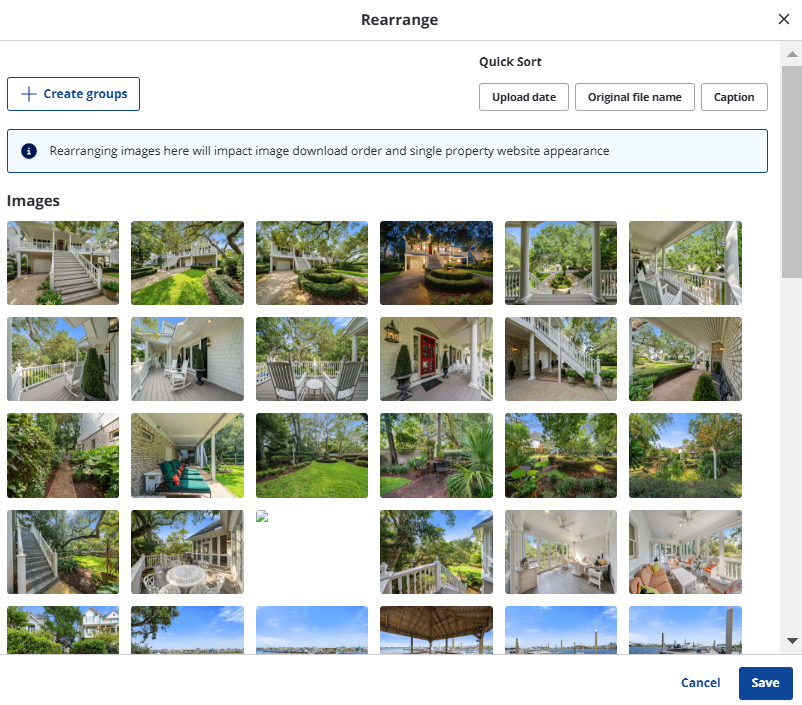This screenshot has width=802, height=705.
Task: Sort images by Caption
Action: tap(734, 97)
